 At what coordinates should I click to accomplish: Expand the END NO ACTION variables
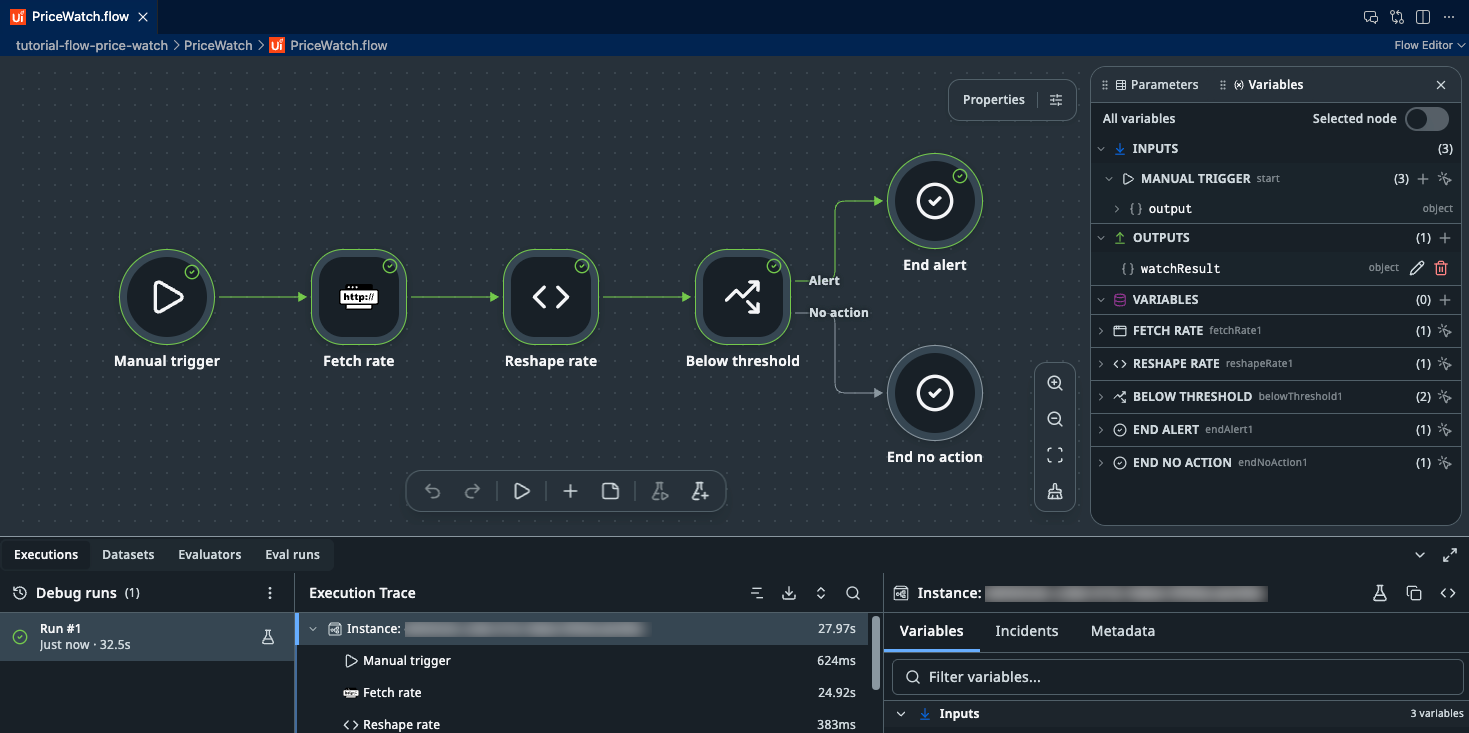[x=1101, y=463]
